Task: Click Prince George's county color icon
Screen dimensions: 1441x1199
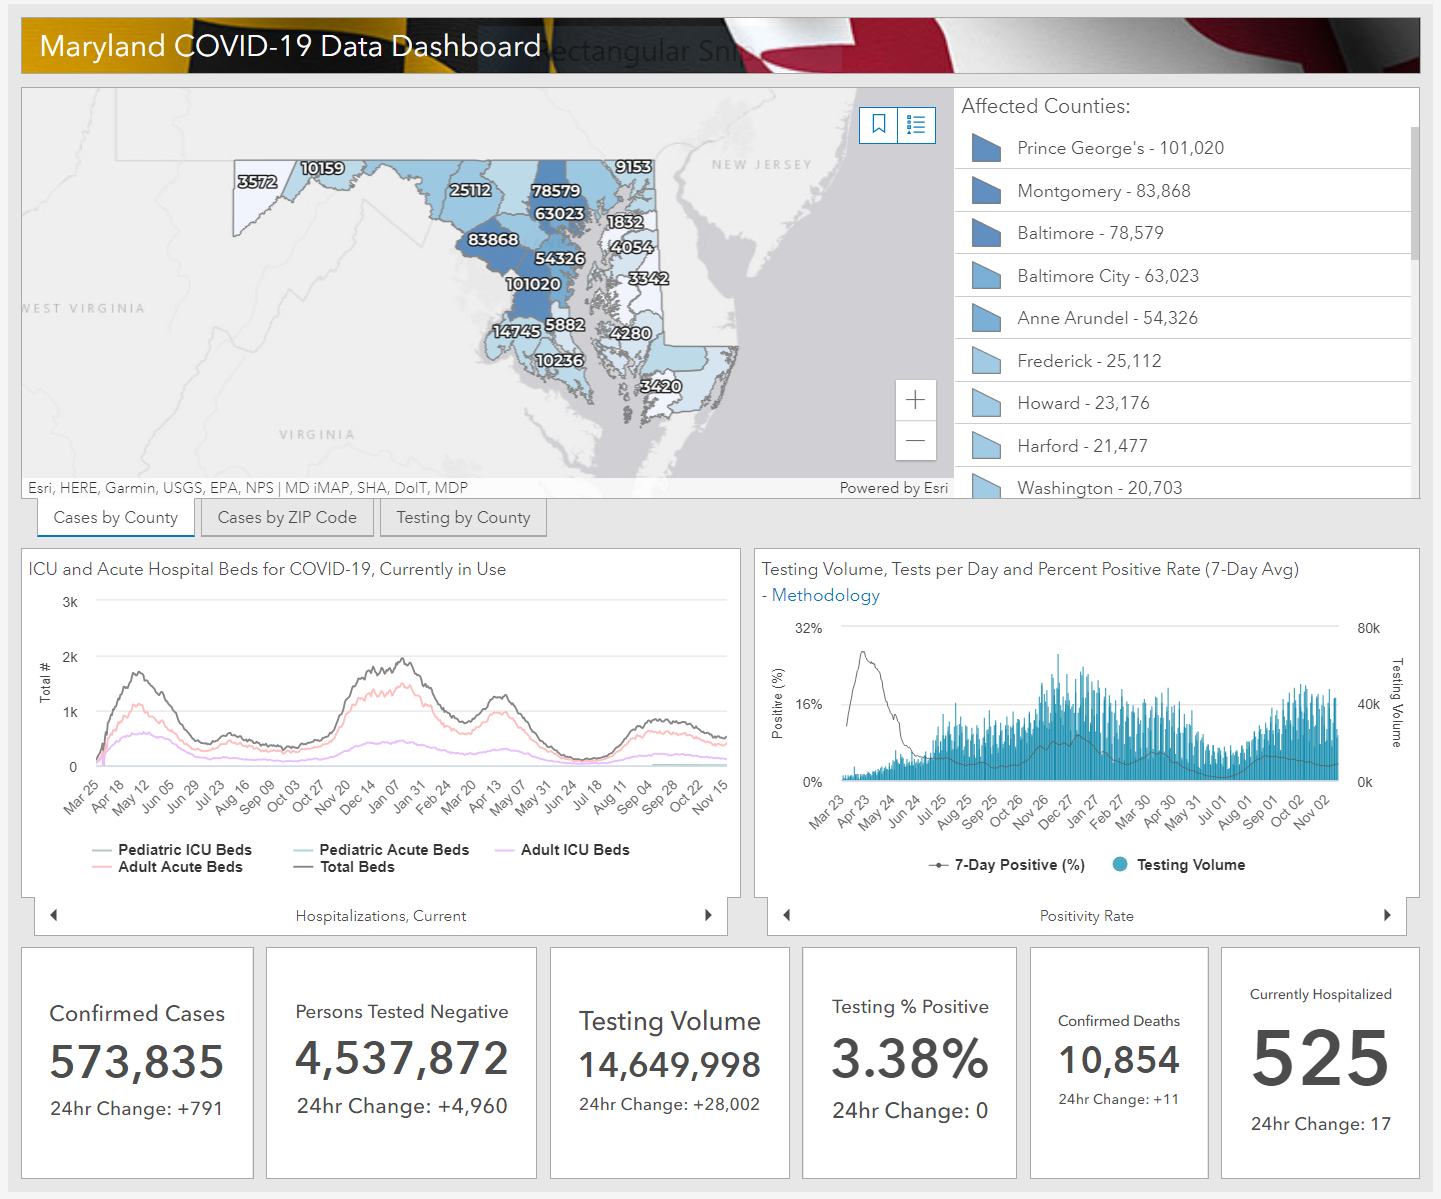Action: (x=986, y=148)
